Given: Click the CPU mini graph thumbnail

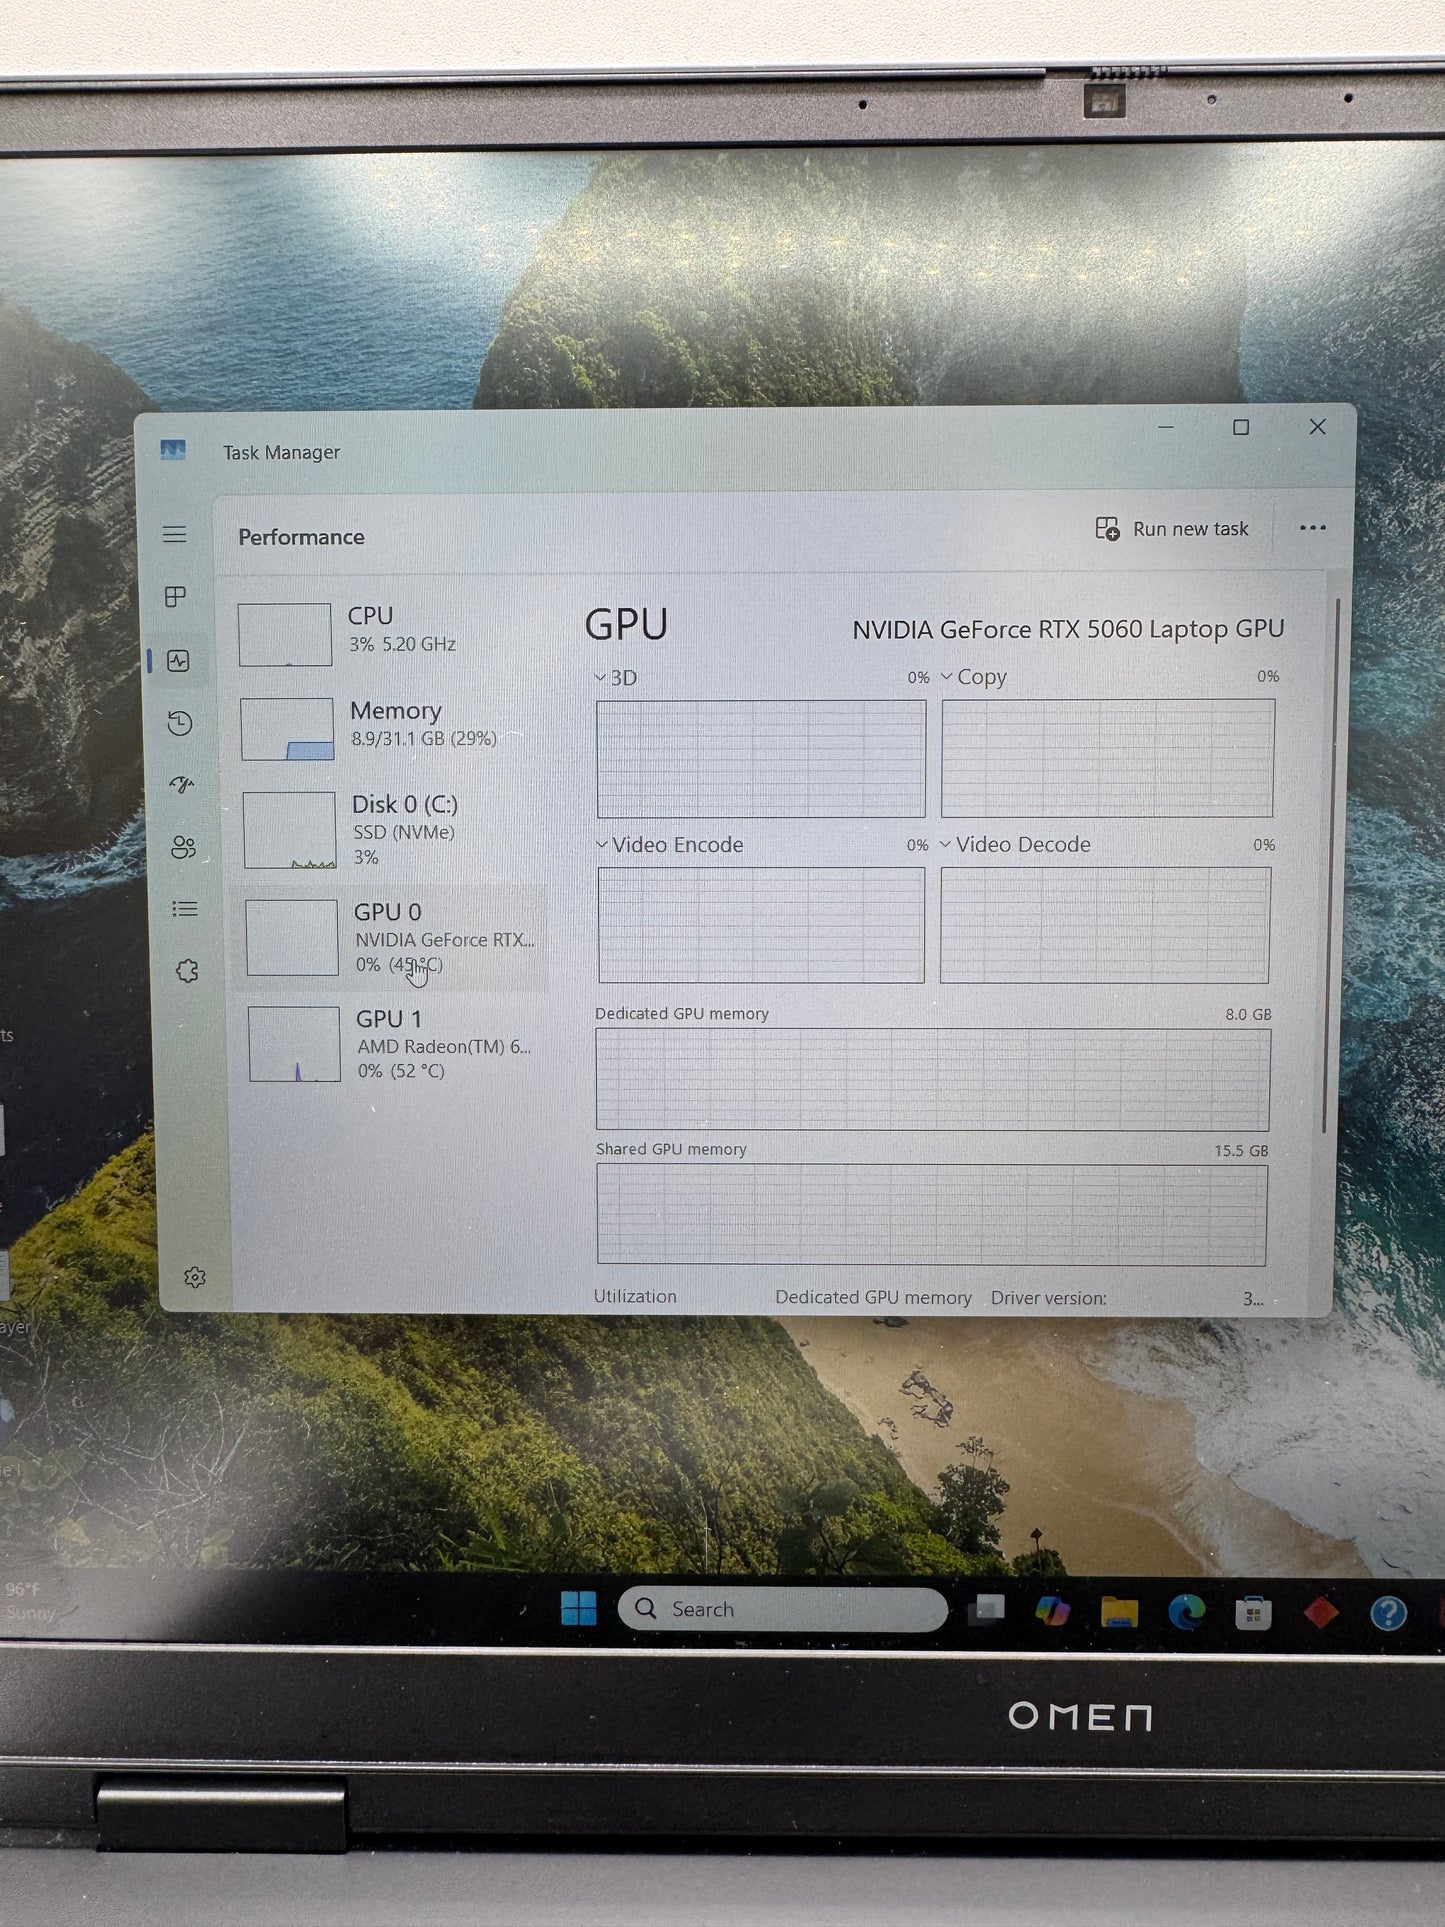Looking at the screenshot, I should [285, 635].
